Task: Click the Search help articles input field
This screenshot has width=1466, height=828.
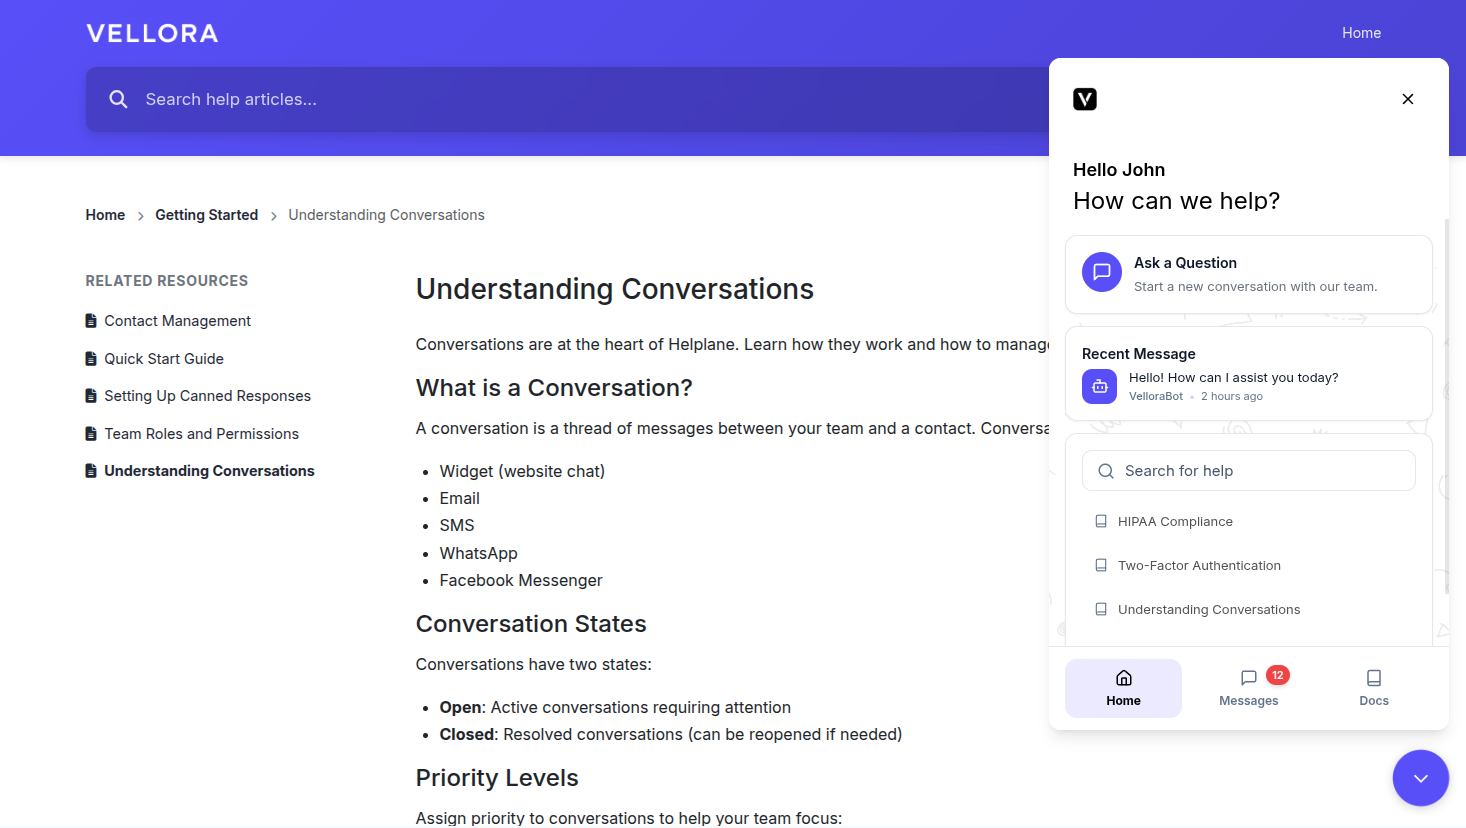Action: coord(400,99)
